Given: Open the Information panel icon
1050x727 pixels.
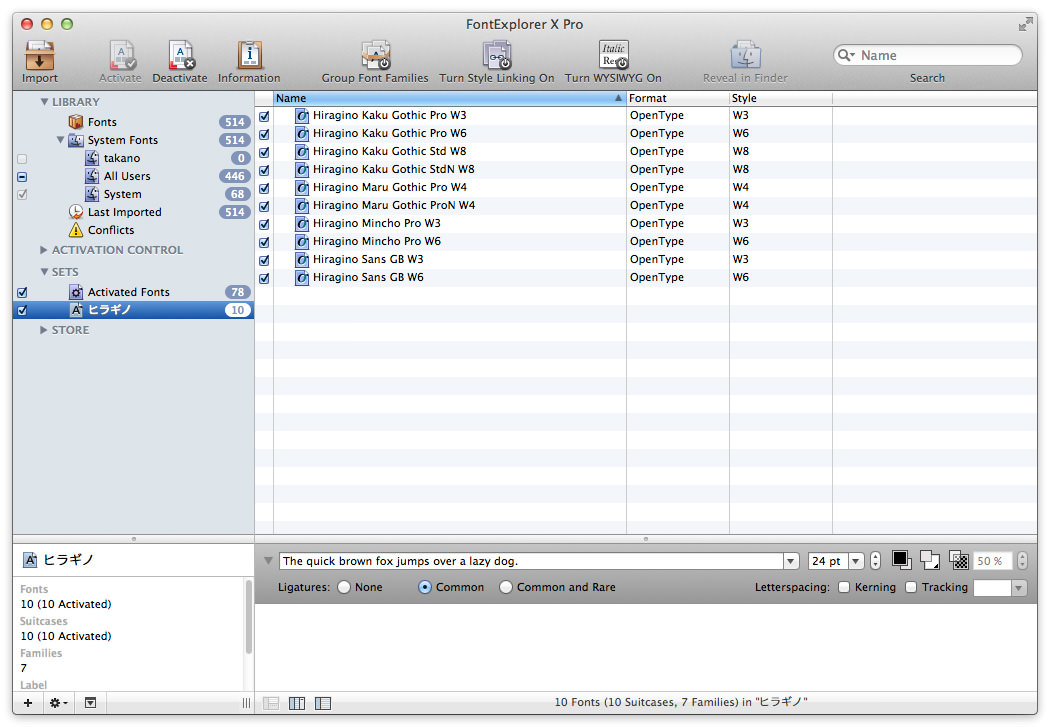Looking at the screenshot, I should (x=249, y=56).
